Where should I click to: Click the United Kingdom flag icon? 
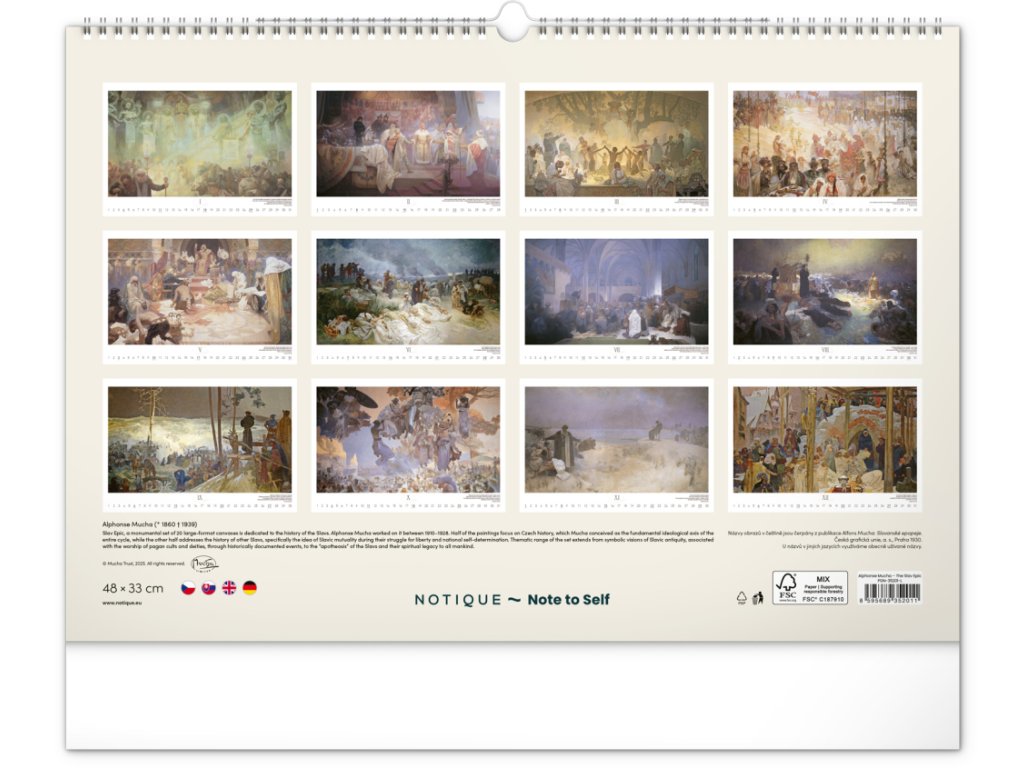pos(229,588)
